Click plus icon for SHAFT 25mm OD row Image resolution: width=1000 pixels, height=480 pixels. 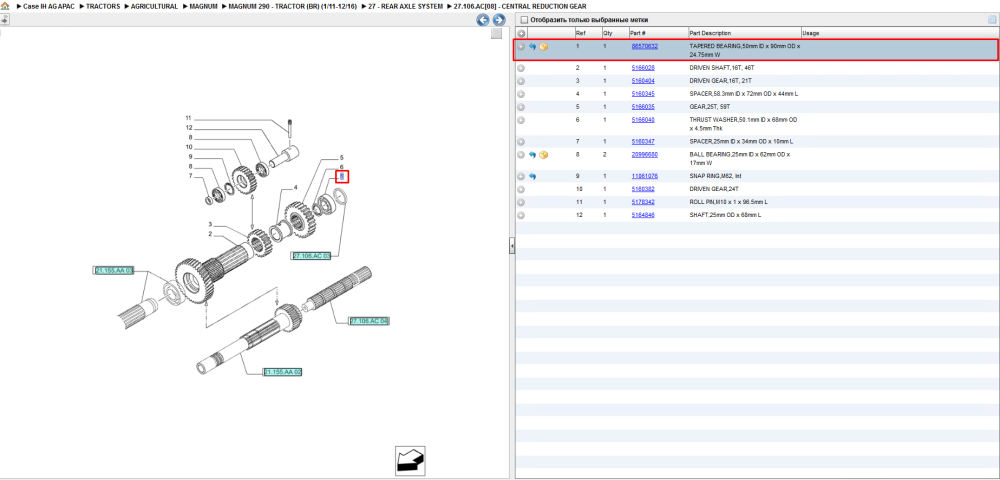(521, 215)
